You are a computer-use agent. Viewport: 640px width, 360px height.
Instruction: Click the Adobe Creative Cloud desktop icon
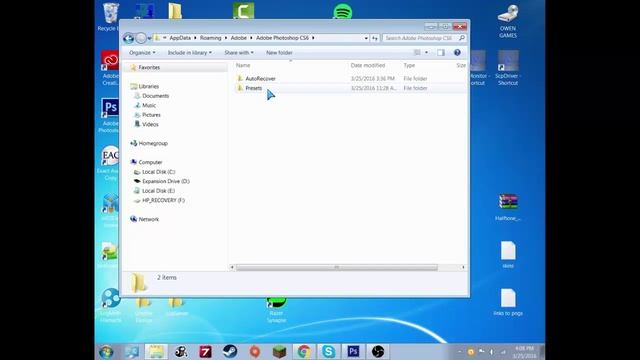pos(110,68)
